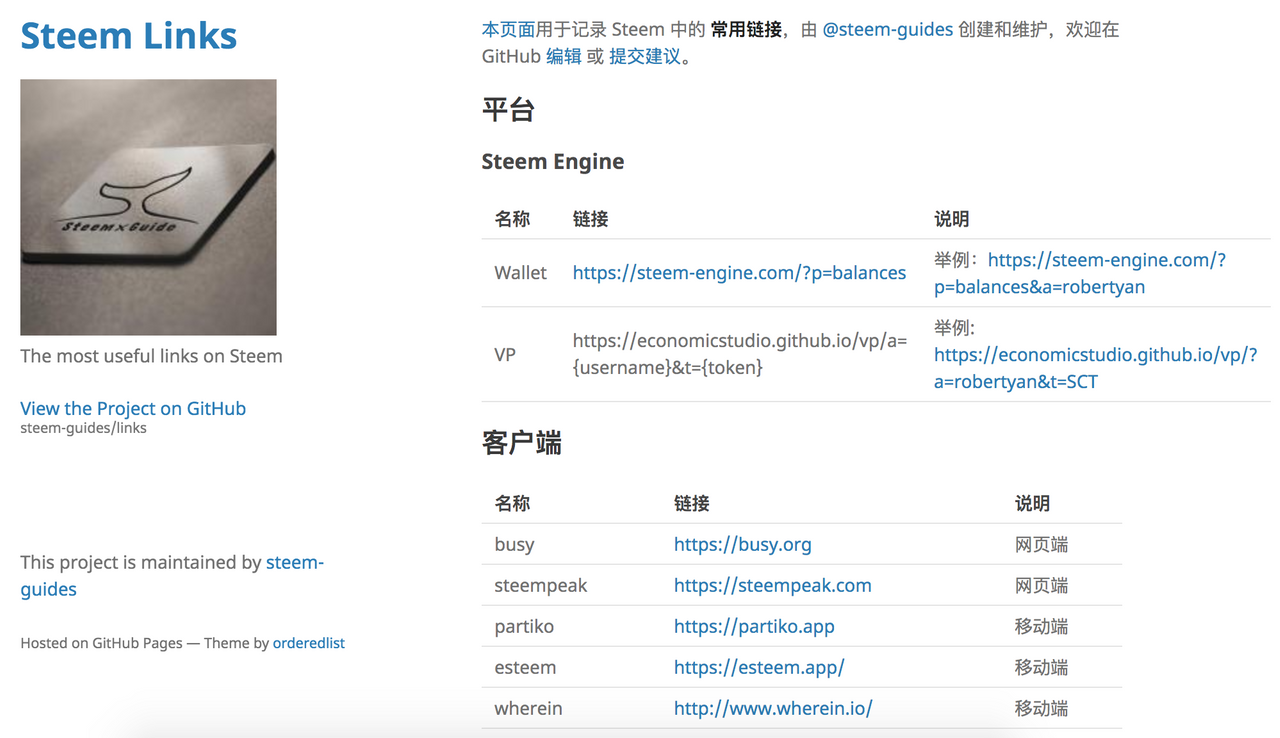The height and width of the screenshot is (738, 1280).
Task: Click 说明 header in 客户端 table
Action: (x=1032, y=503)
